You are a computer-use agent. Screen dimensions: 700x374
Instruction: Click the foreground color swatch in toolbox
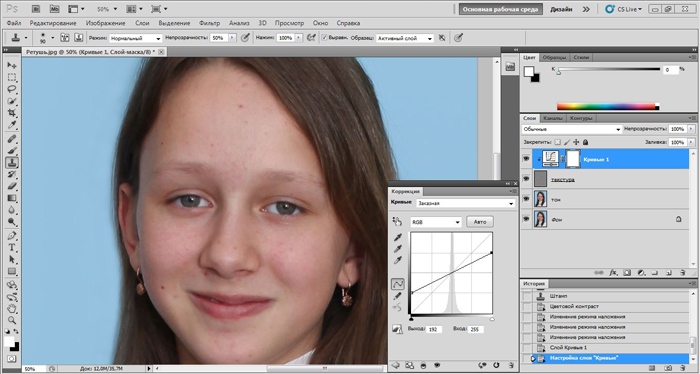(x=8, y=341)
